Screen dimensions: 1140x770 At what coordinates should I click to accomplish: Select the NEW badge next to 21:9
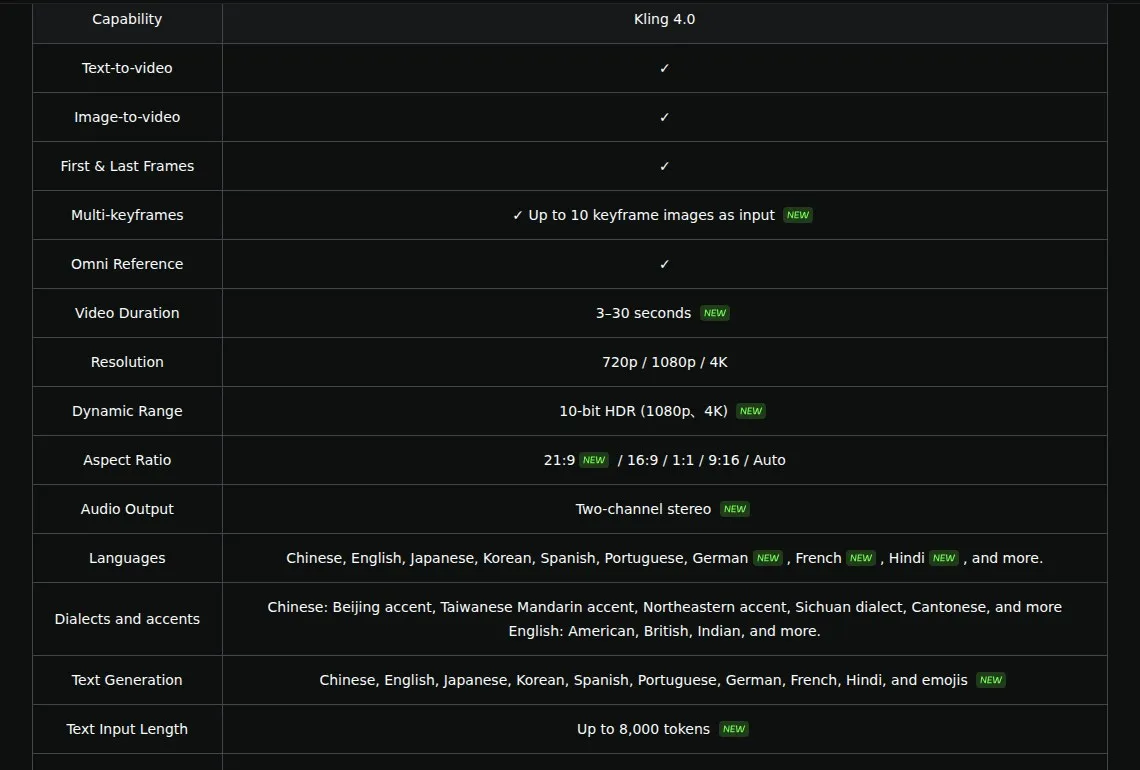coord(594,460)
